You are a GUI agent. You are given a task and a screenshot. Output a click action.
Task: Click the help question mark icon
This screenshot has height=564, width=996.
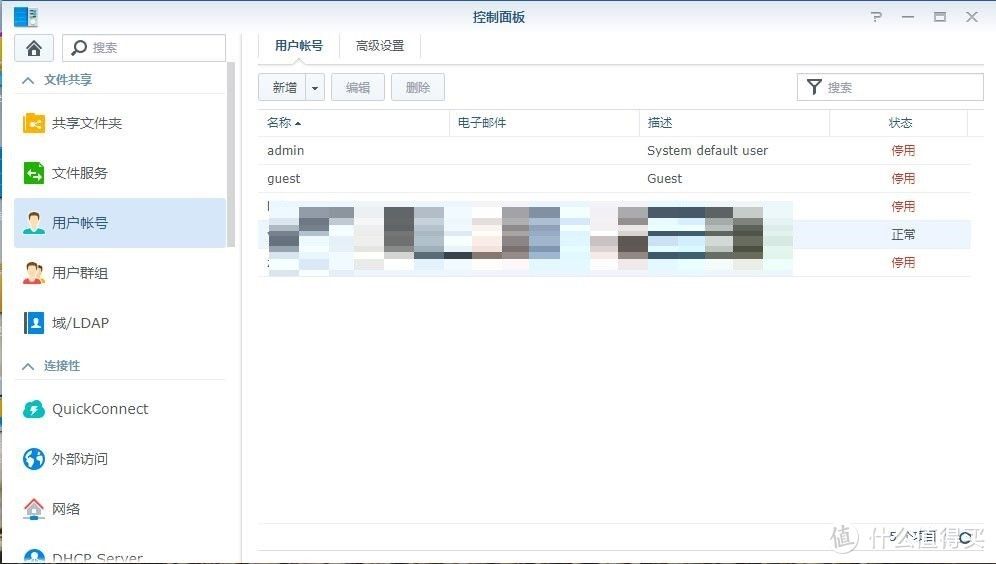tap(876, 17)
